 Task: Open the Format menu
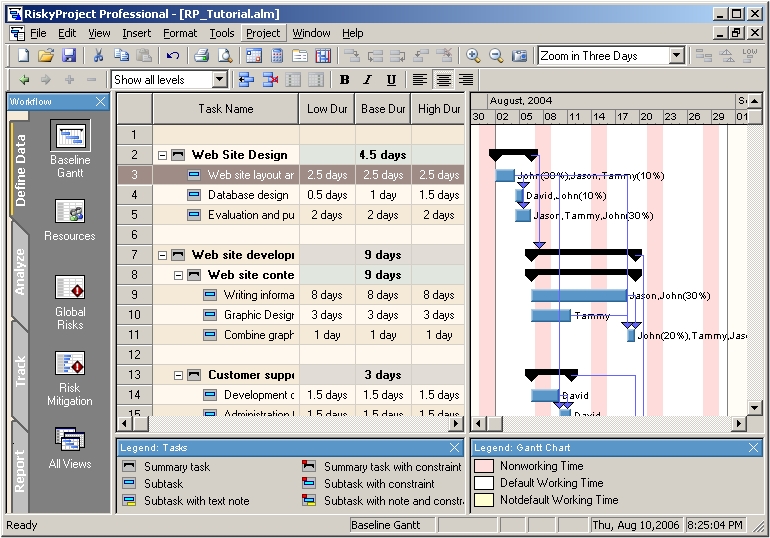pyautogui.click(x=180, y=33)
